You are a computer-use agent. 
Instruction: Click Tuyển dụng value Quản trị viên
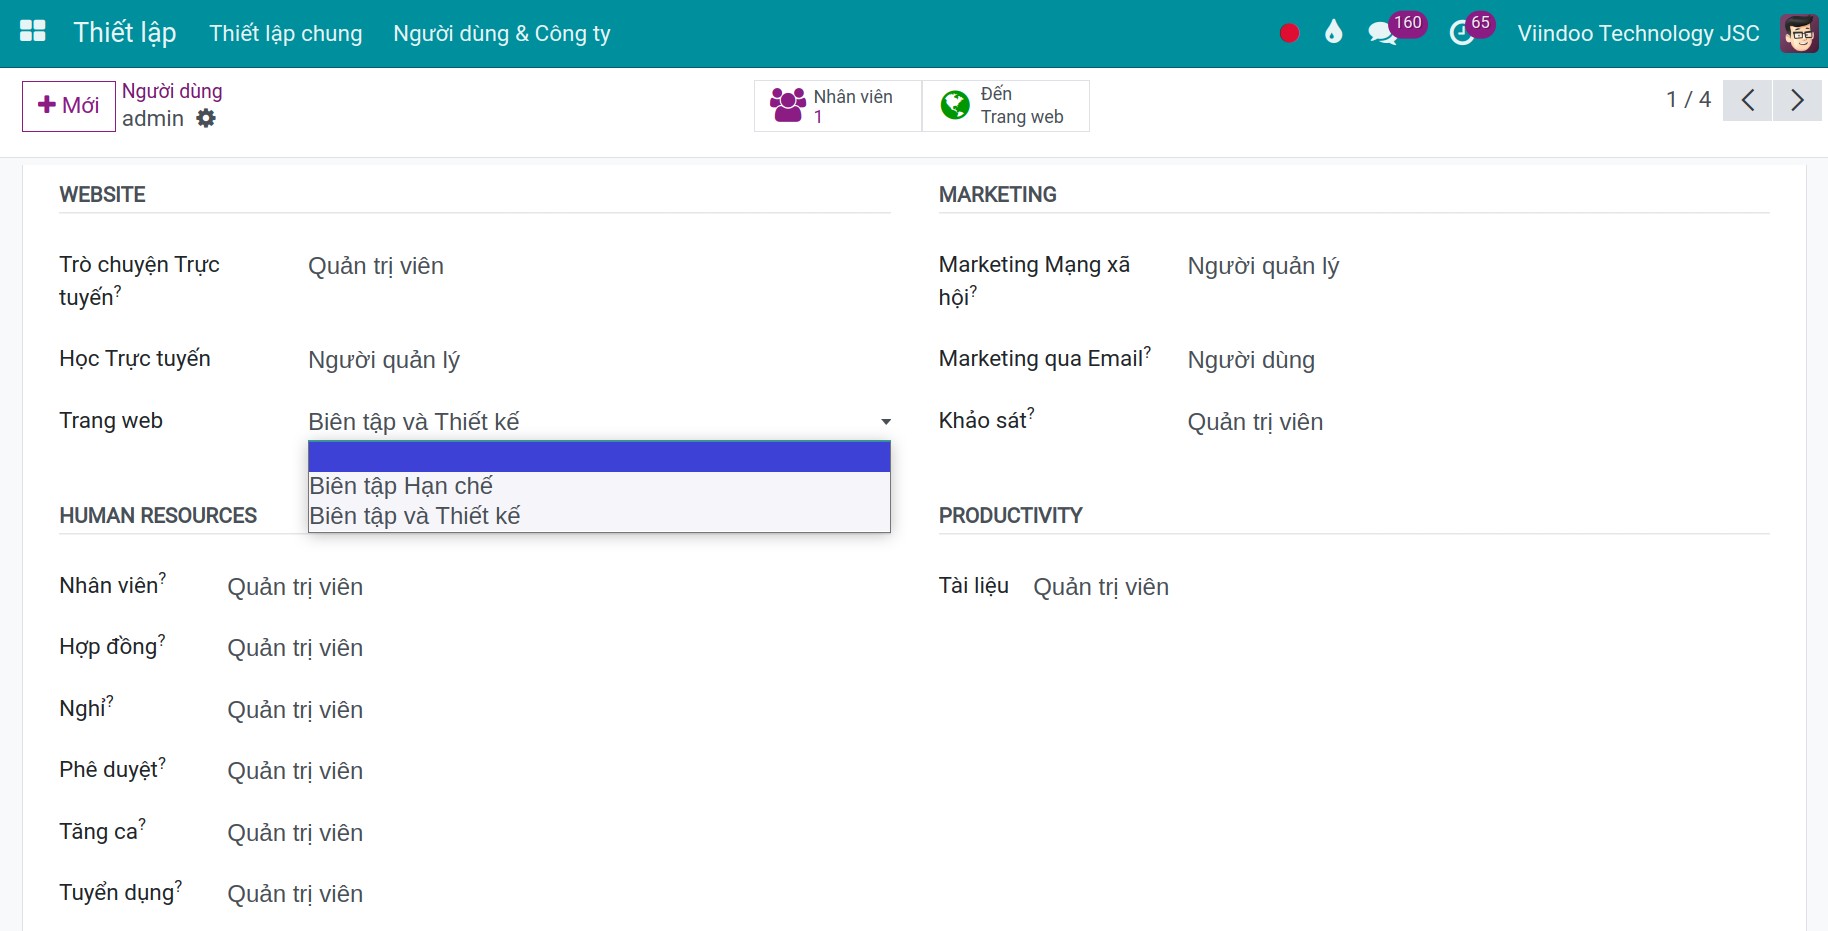click(295, 894)
